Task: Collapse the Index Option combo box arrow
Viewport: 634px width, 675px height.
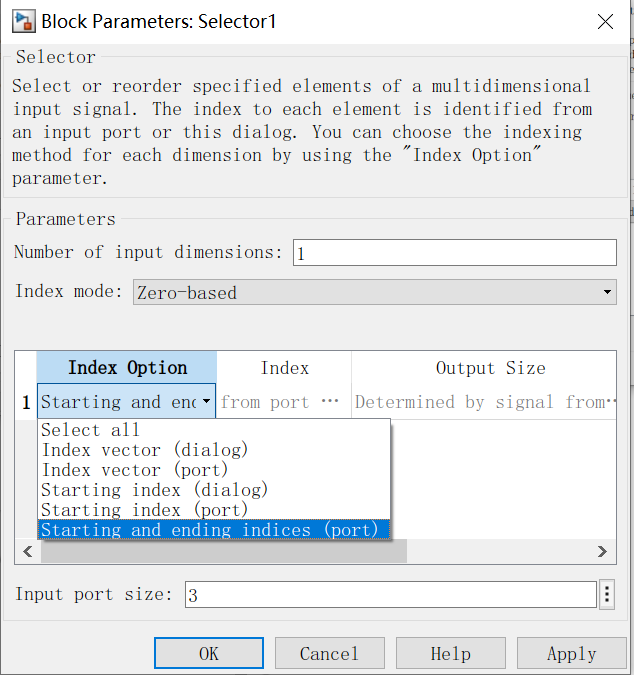Action: pyautogui.click(x=207, y=401)
